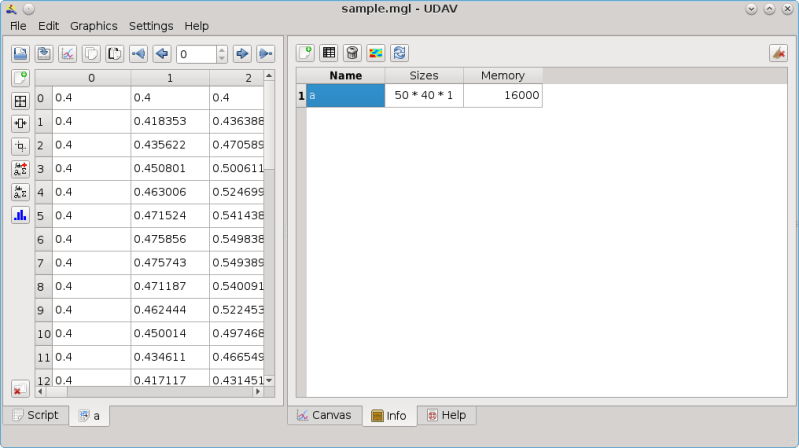The height and width of the screenshot is (448, 799).
Task: Go to the previous slice arrow
Action: [162, 54]
